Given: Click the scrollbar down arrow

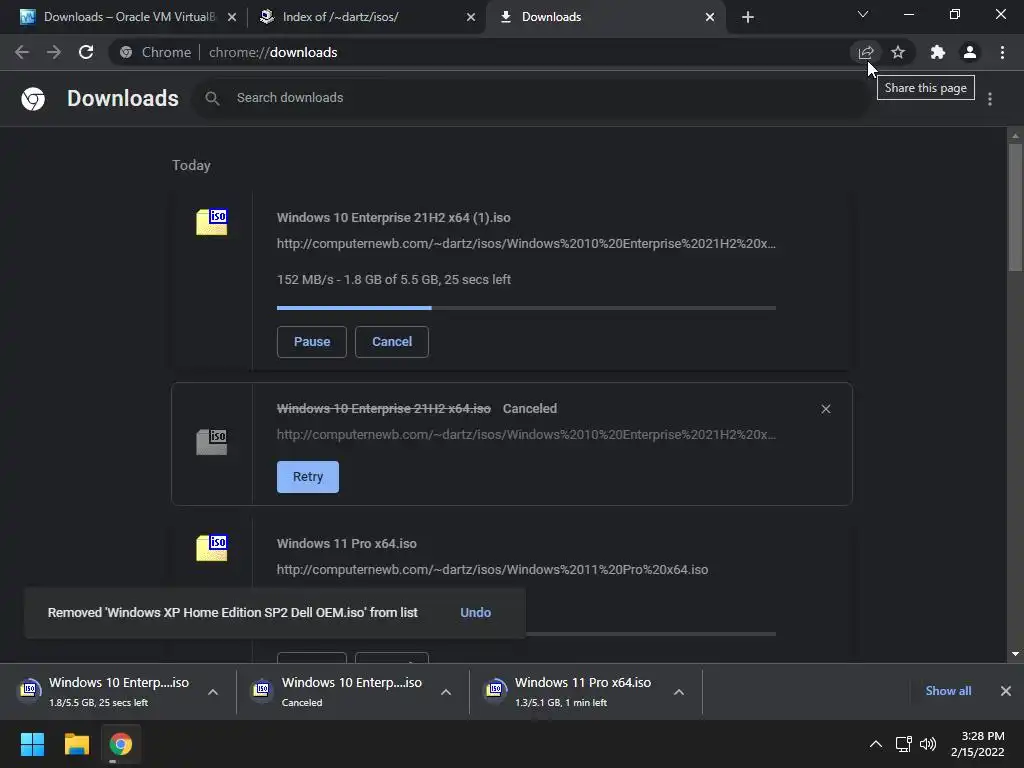Looking at the screenshot, I should [x=1015, y=654].
